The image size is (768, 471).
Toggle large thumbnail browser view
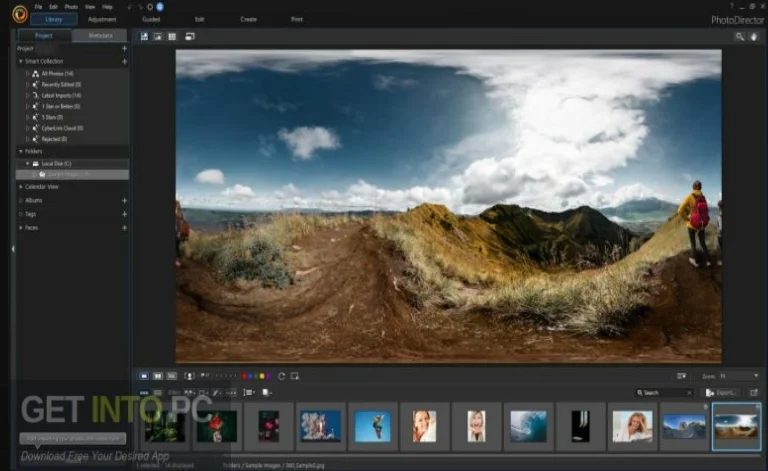point(144,393)
